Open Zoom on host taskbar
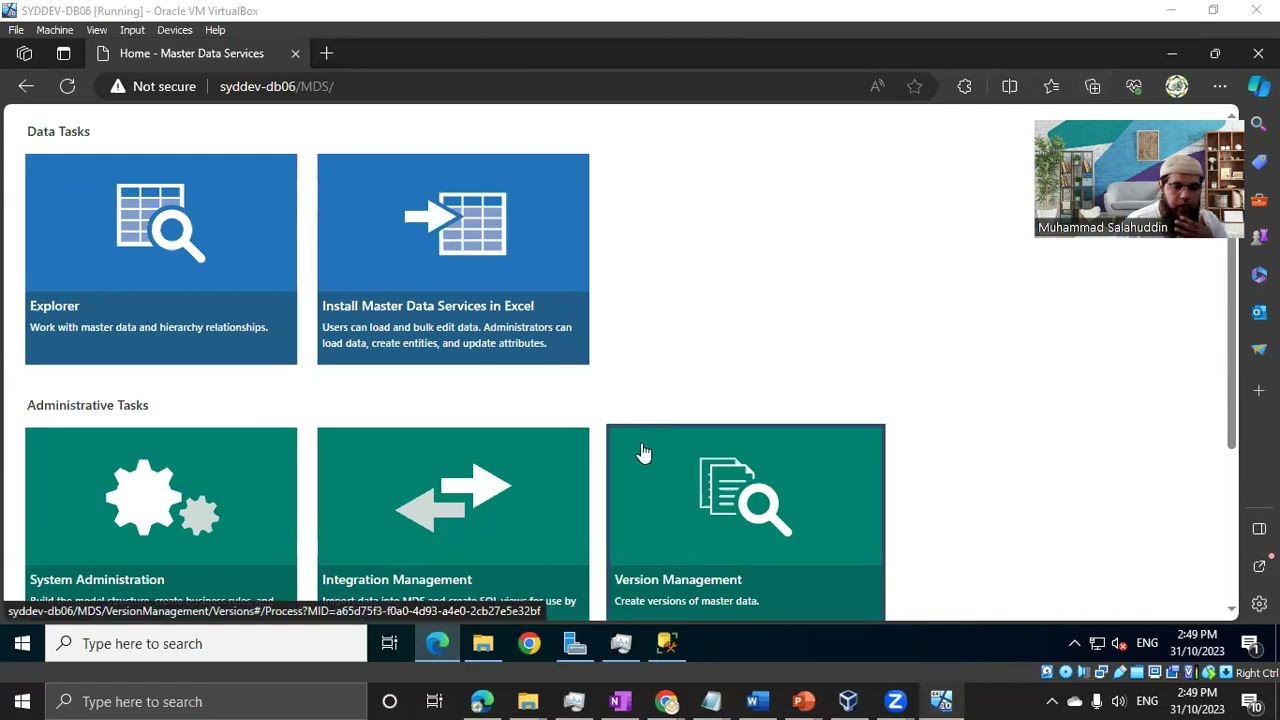The image size is (1280, 720). (x=895, y=701)
